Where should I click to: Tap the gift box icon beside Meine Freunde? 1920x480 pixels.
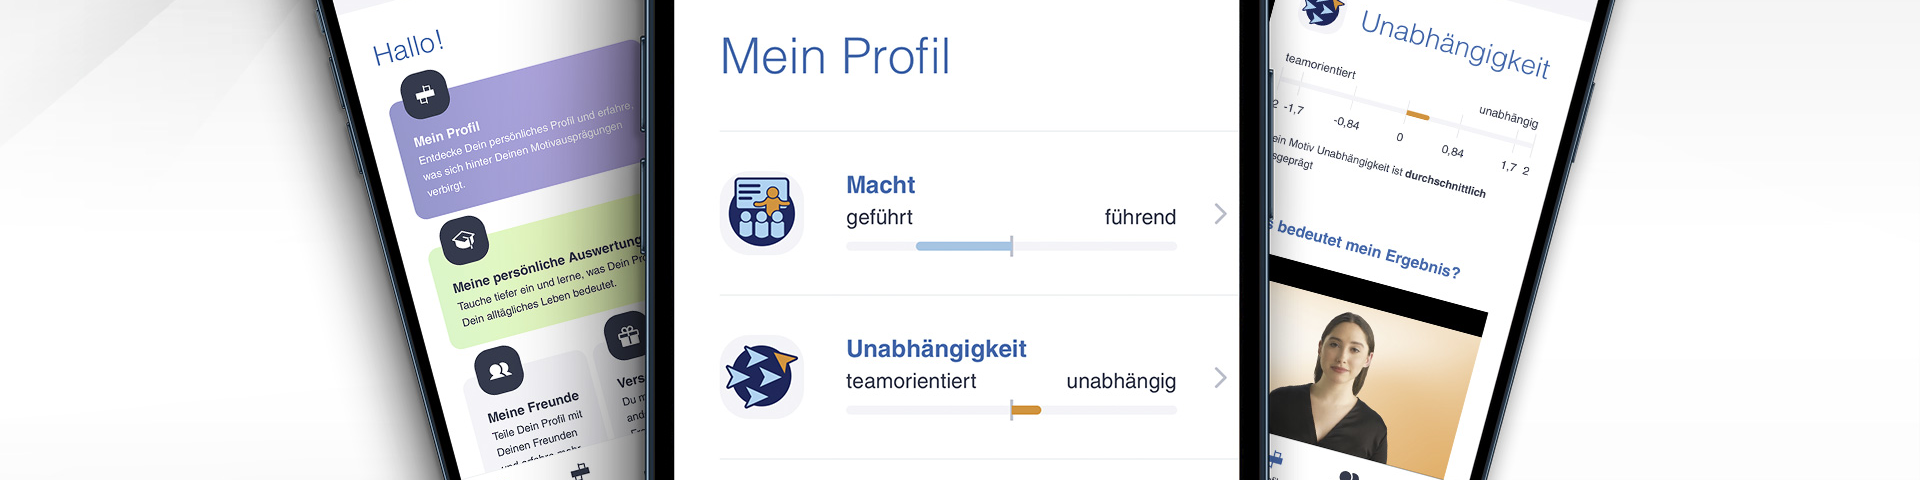click(x=628, y=336)
